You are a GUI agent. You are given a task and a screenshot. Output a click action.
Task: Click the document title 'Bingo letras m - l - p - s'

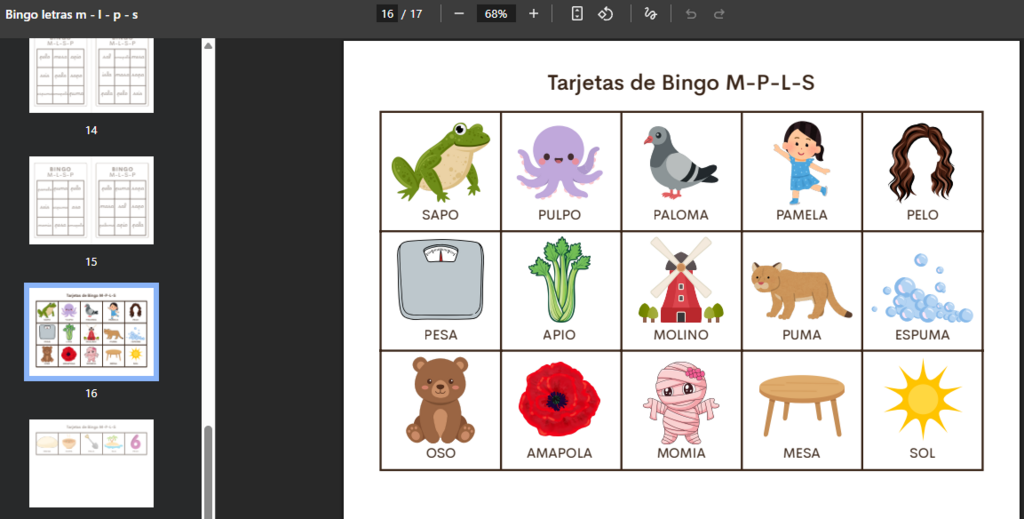coord(72,14)
